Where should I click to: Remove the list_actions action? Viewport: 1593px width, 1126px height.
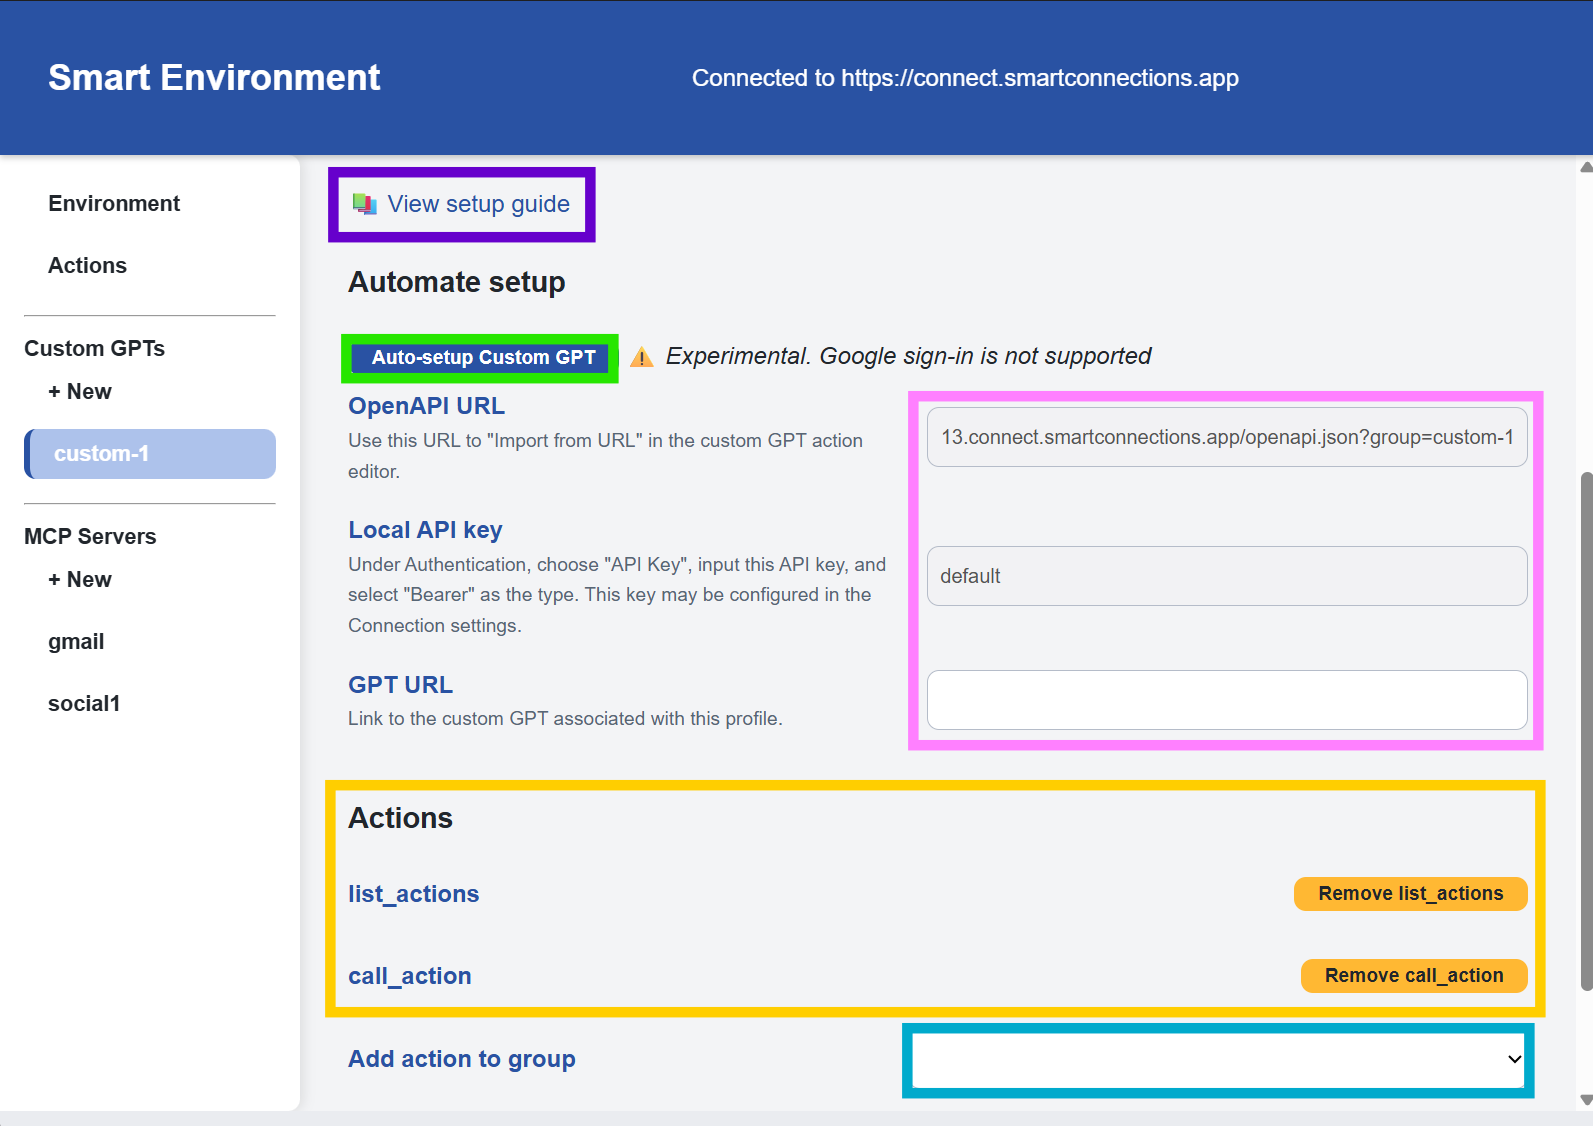(1410, 894)
